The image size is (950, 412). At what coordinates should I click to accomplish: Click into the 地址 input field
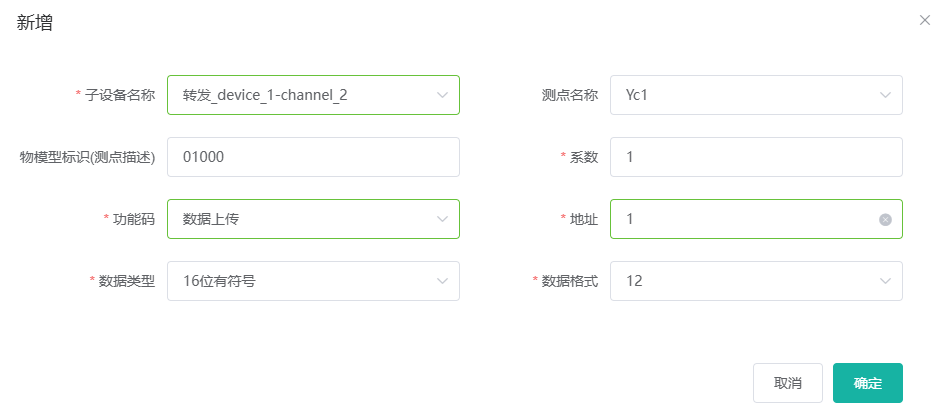tap(745, 219)
